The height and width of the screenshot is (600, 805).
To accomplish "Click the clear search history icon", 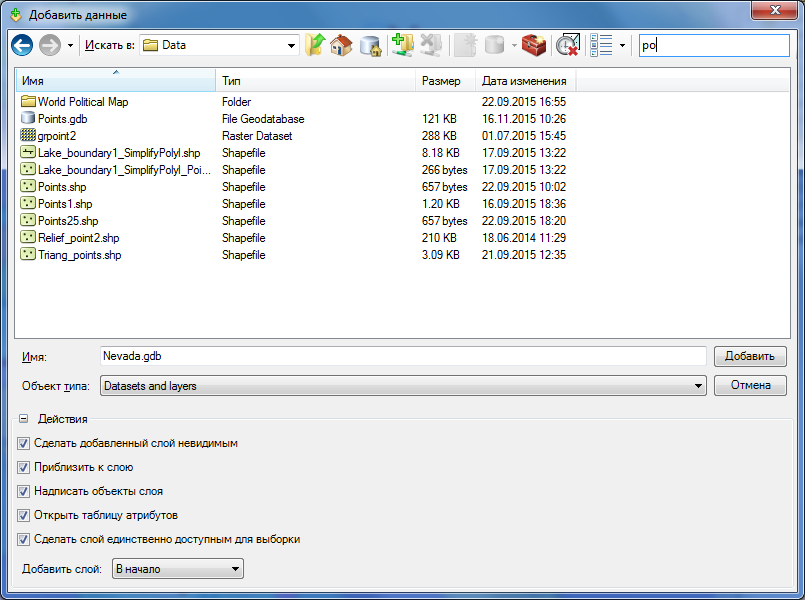I will click(568, 45).
